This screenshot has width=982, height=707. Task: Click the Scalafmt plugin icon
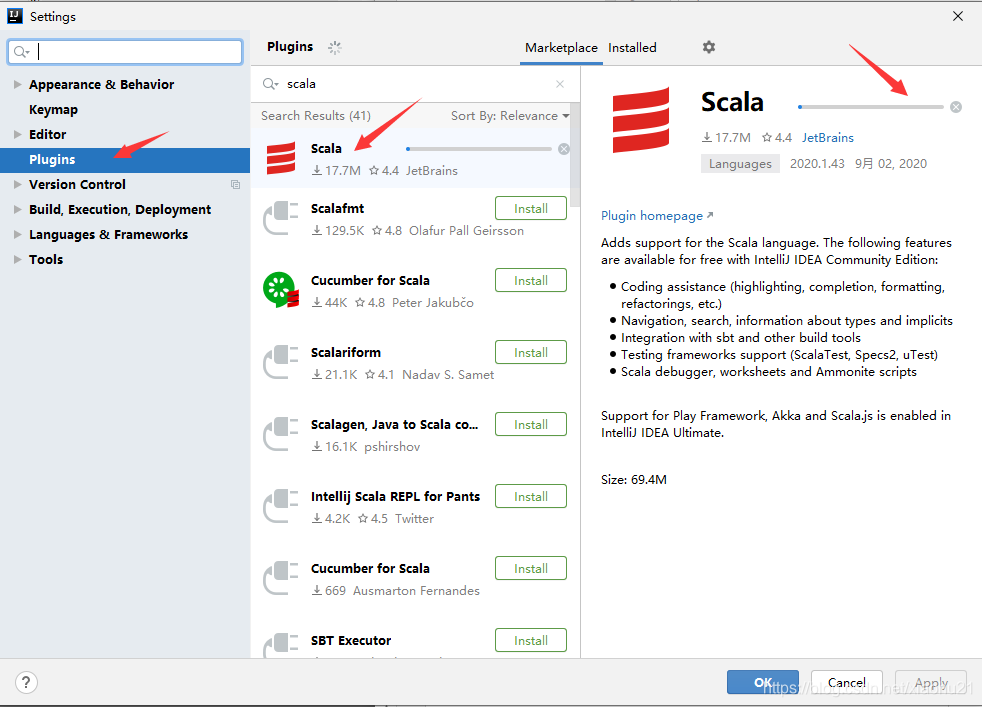[281, 218]
